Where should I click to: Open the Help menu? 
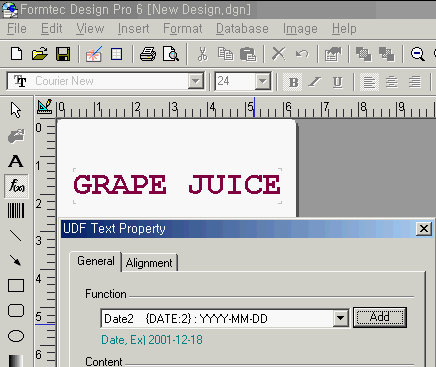tap(344, 29)
